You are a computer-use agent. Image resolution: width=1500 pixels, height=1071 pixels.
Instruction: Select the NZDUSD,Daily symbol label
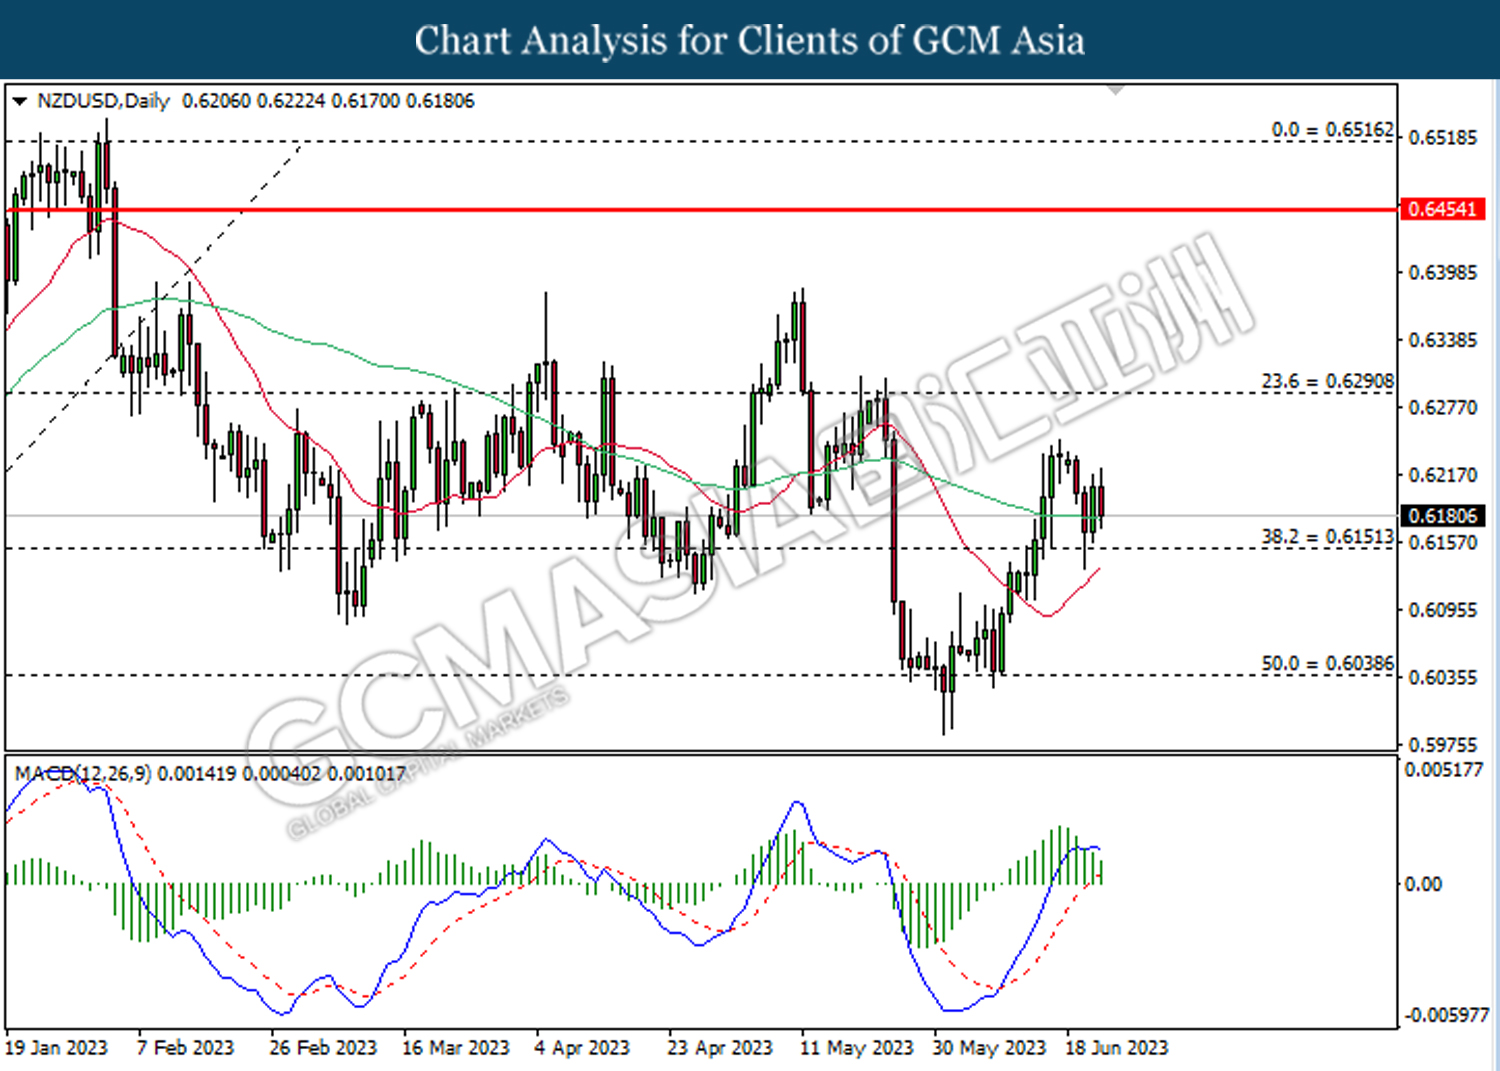[103, 101]
